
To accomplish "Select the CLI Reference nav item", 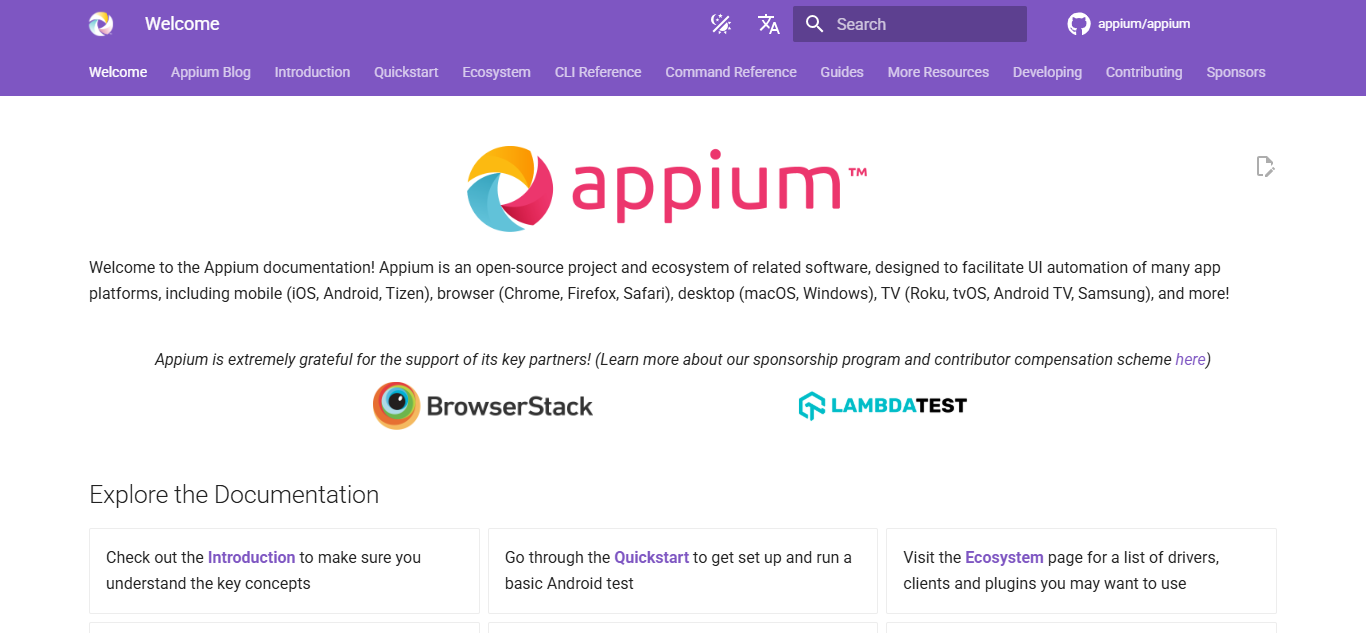I will pyautogui.click(x=597, y=71).
